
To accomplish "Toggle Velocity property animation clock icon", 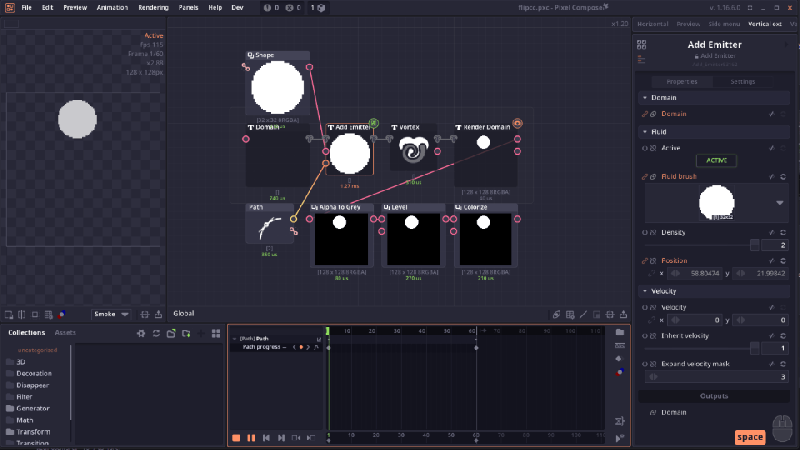I will point(644,308).
